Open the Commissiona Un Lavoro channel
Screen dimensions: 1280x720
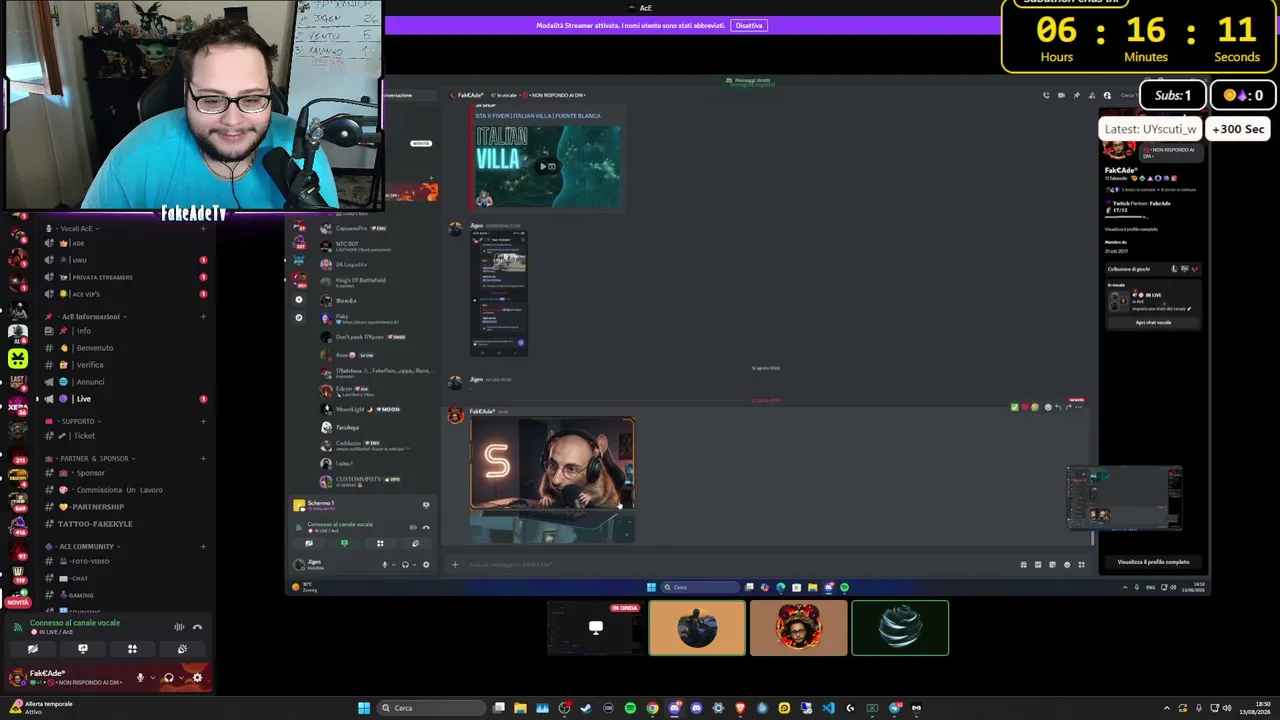(x=125, y=490)
